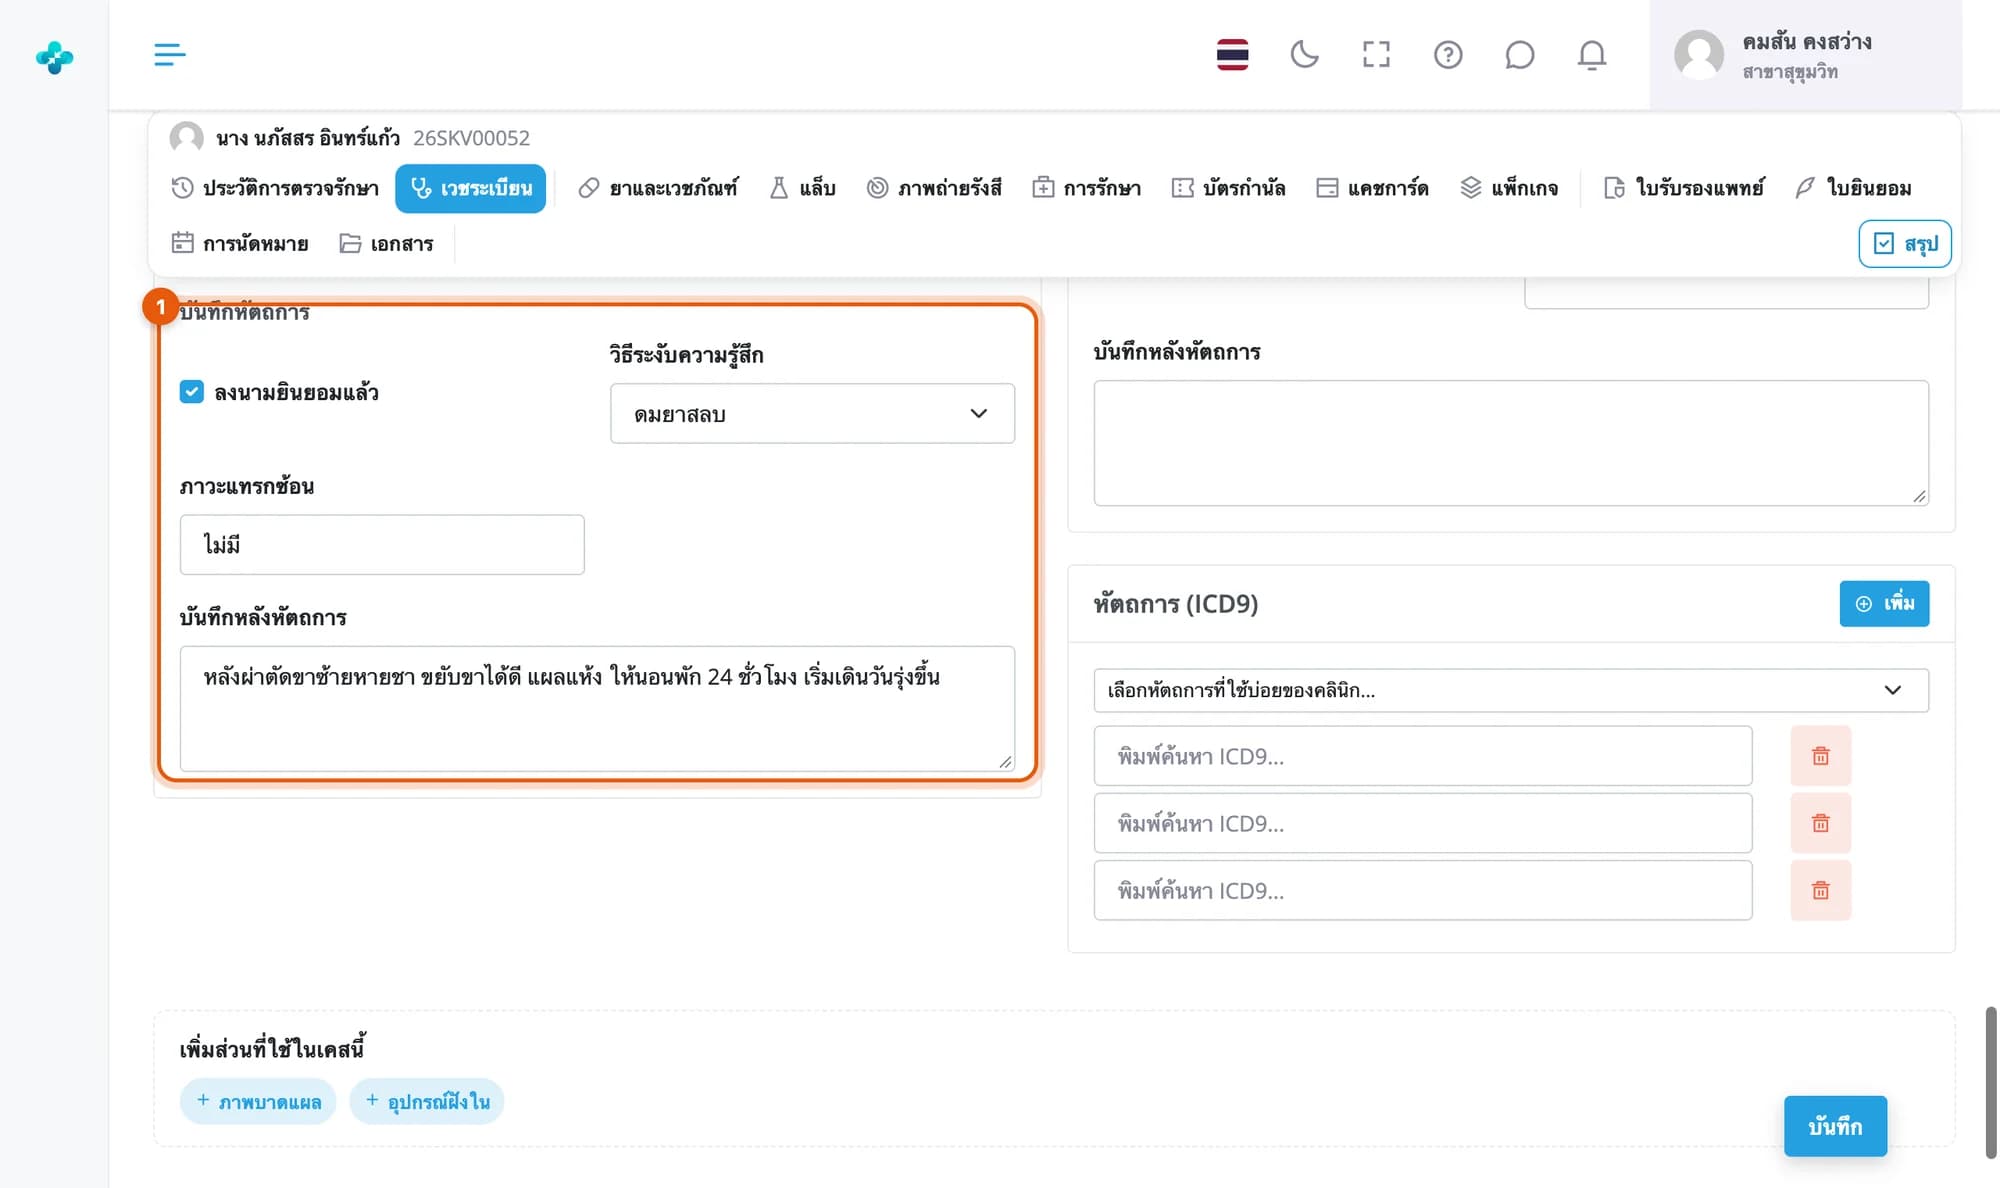Delete the first ICD9 search row
The height and width of the screenshot is (1188, 2000).
tap(1820, 756)
